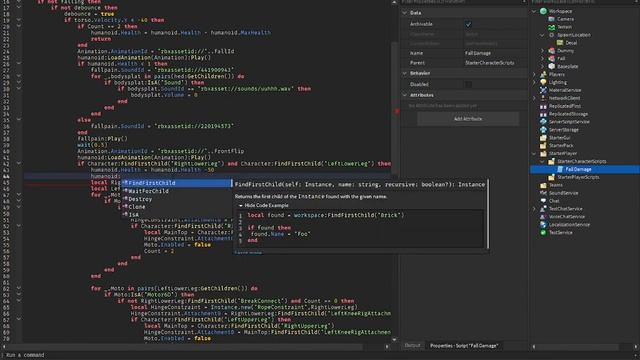Select StarterPlayerScripts in the Explorer tree
640x360 pixels.
pos(578,177)
